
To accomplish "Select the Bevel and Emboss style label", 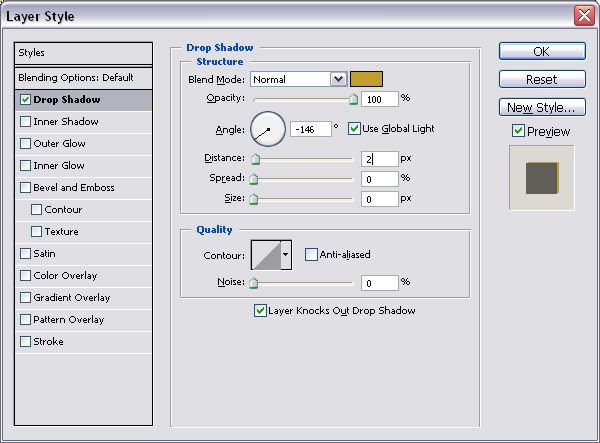I will click(74, 188).
